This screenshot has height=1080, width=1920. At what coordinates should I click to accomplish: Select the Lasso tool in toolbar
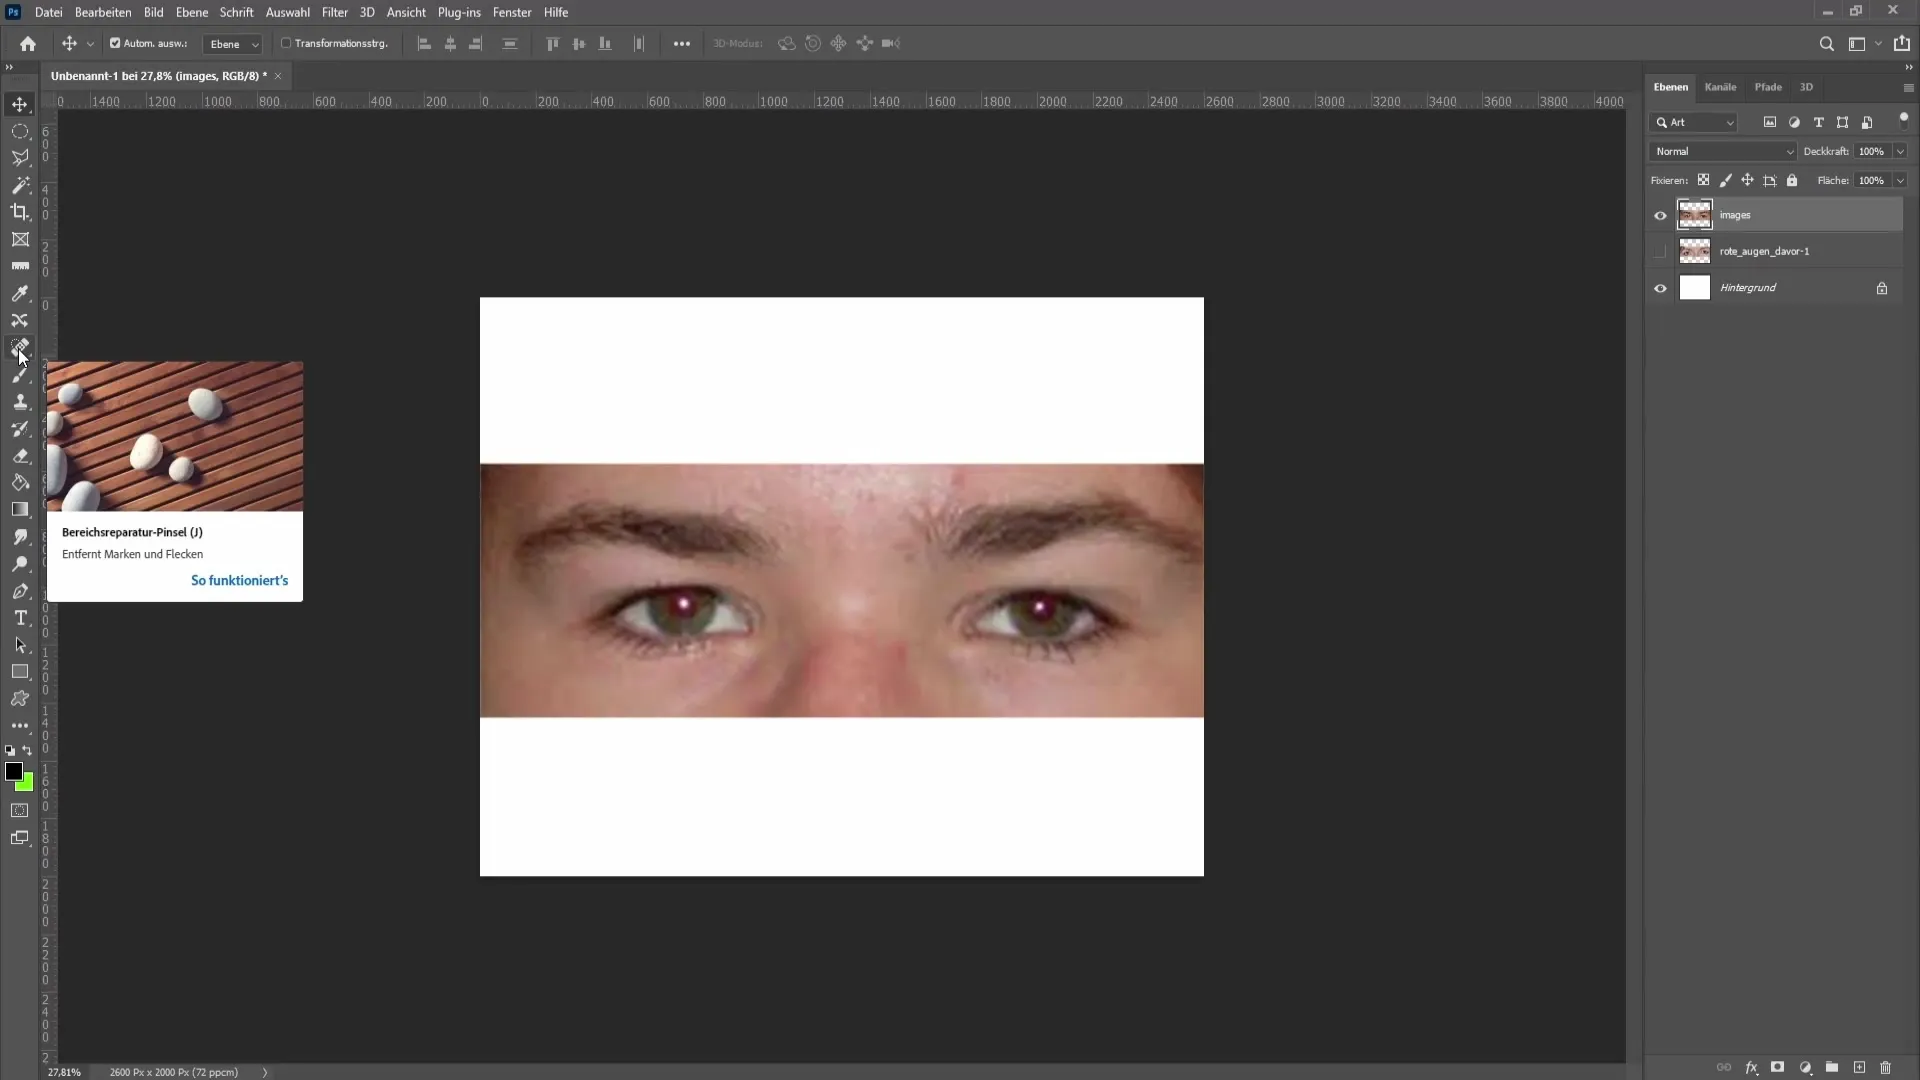[x=20, y=157]
